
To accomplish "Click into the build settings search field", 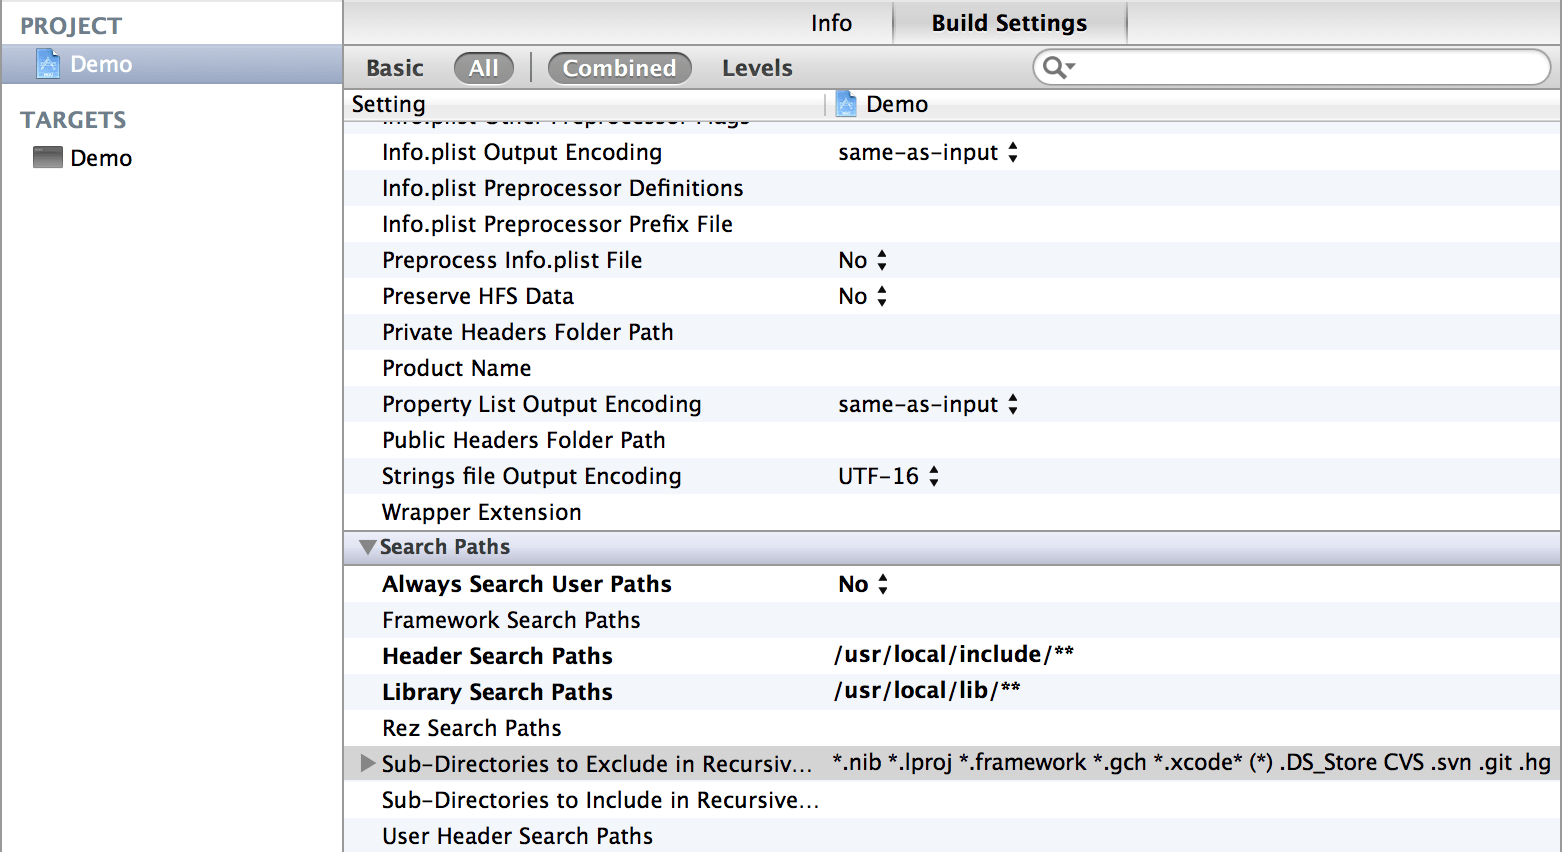I will point(1300,68).
